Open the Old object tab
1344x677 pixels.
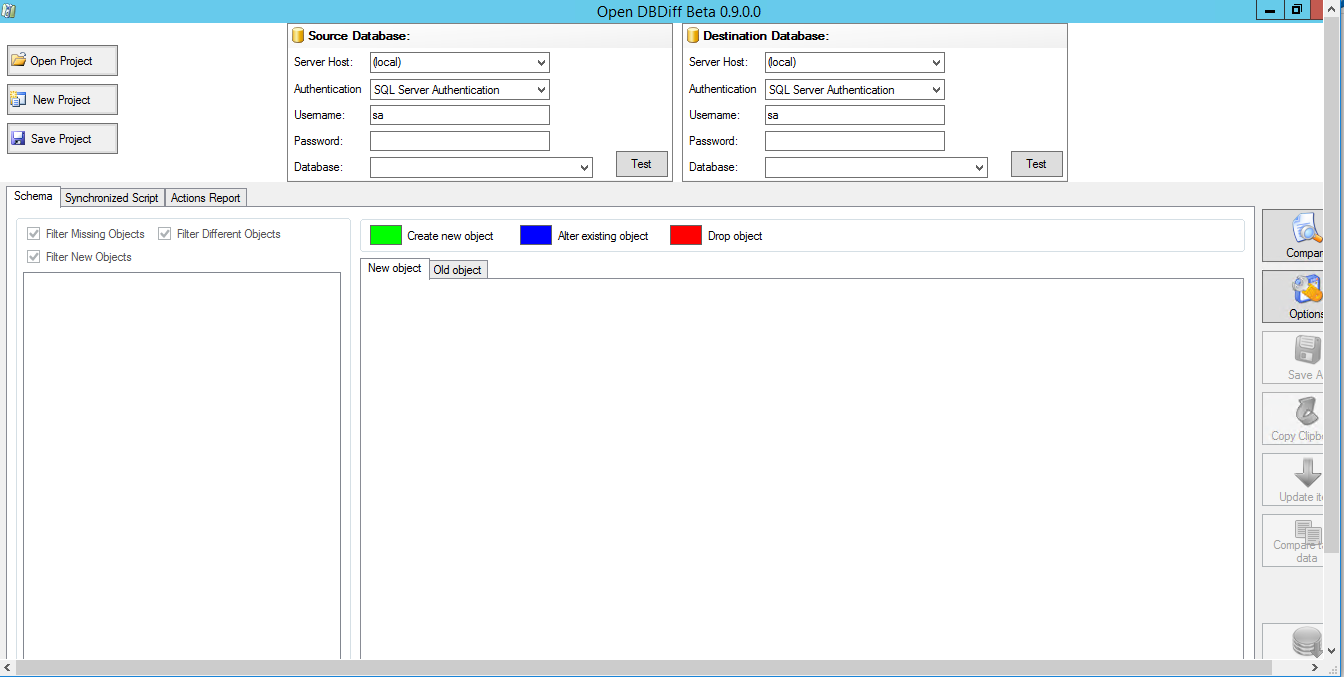pos(457,270)
